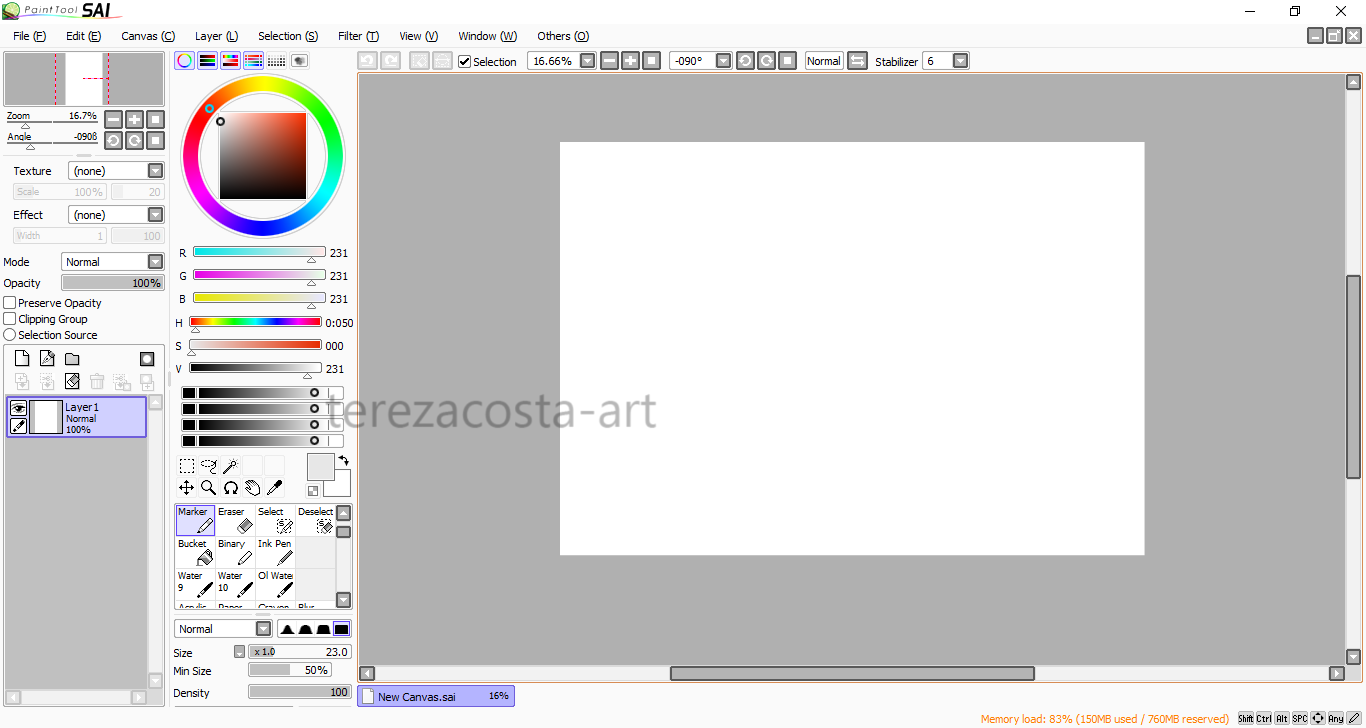1366x728 pixels.
Task: Select the Eraser tool
Action: [x=235, y=521]
